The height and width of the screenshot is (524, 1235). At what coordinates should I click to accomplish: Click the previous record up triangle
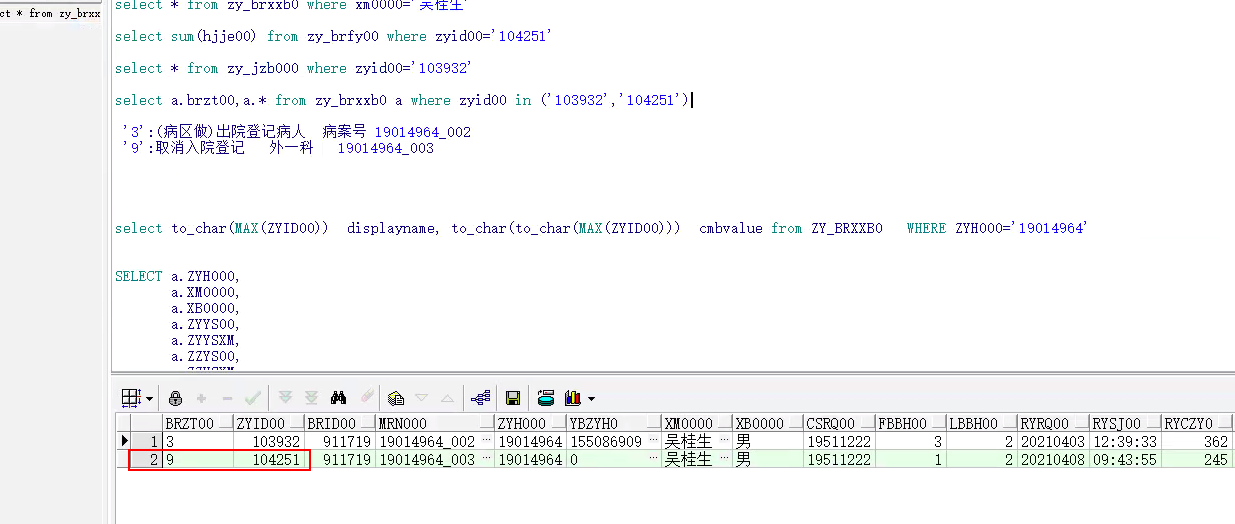[x=447, y=397]
